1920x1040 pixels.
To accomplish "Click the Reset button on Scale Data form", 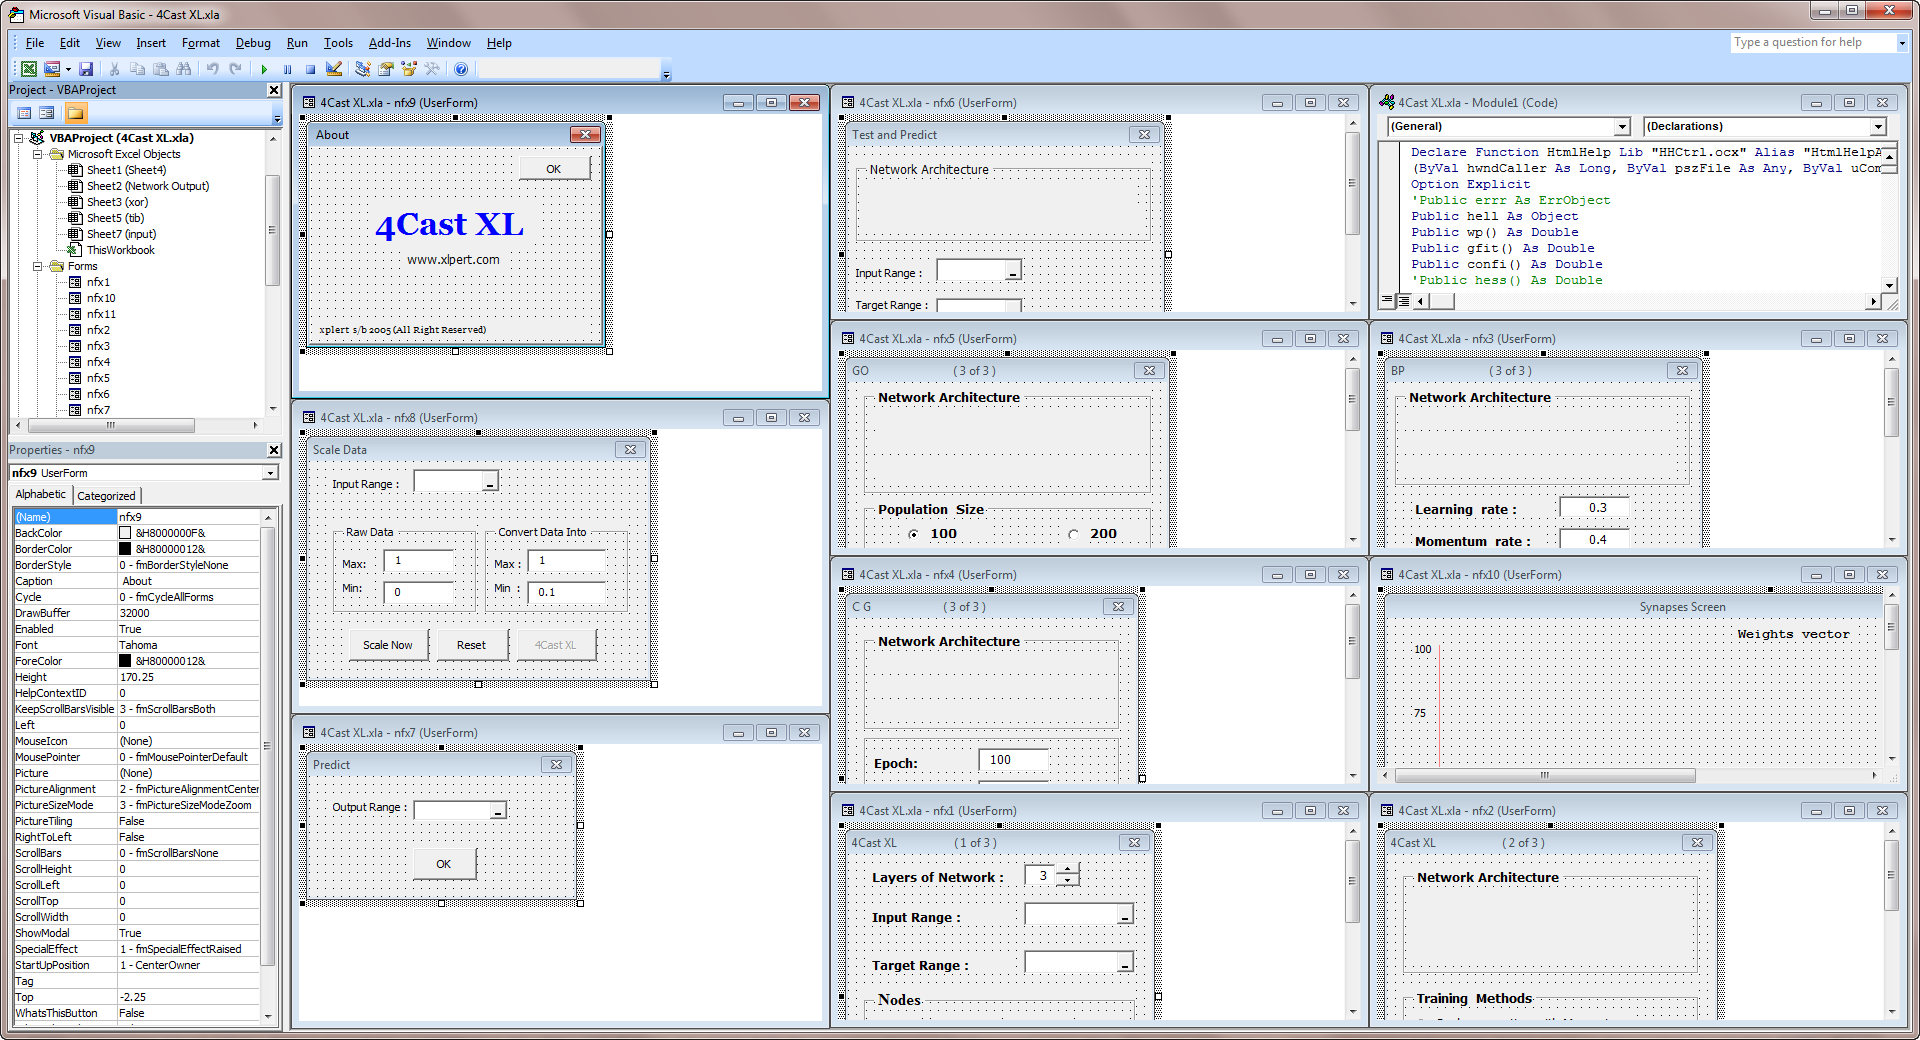I will click(471, 645).
